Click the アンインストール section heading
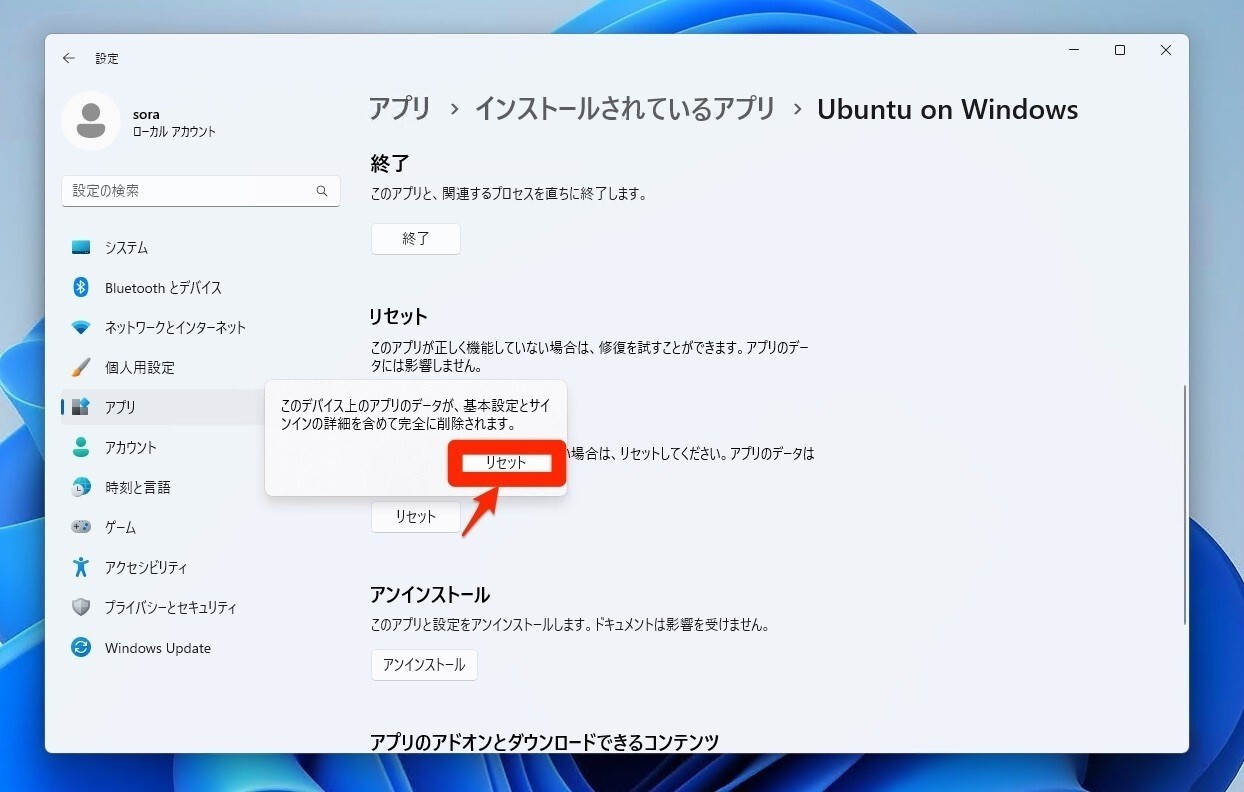Viewport: 1244px width, 792px height. click(x=430, y=595)
